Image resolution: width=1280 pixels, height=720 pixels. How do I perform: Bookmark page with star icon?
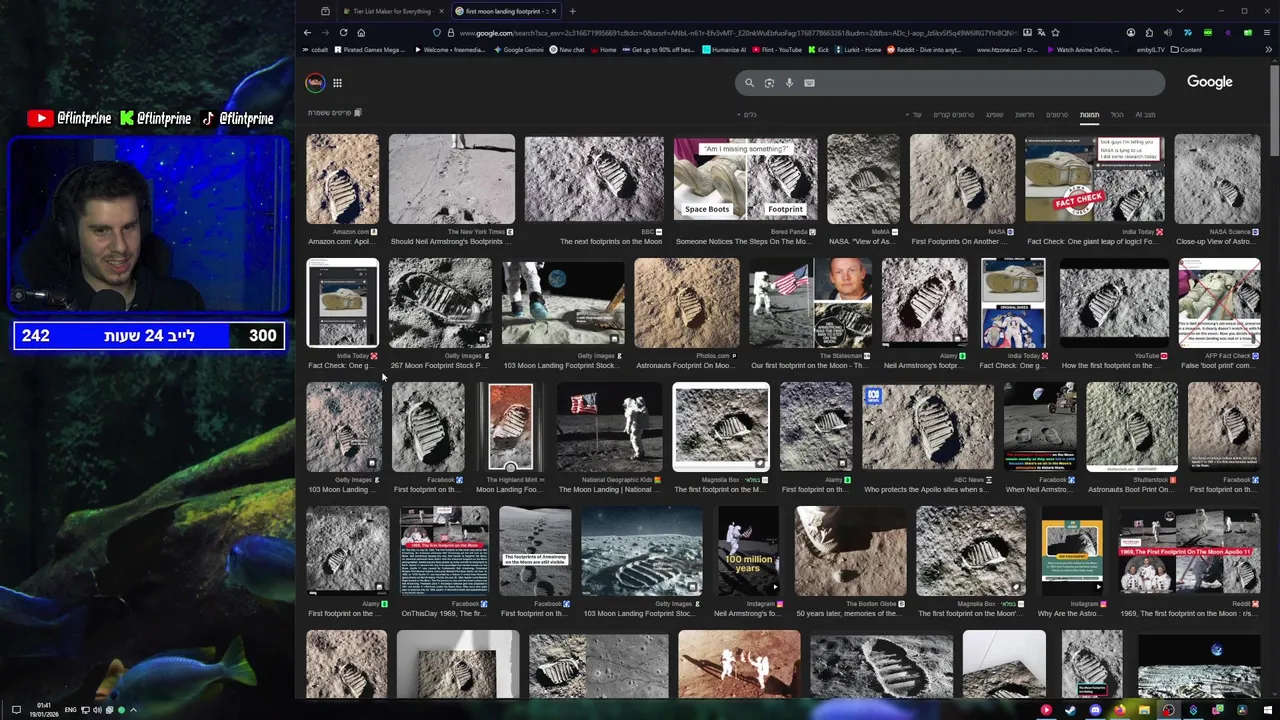(x=1055, y=32)
